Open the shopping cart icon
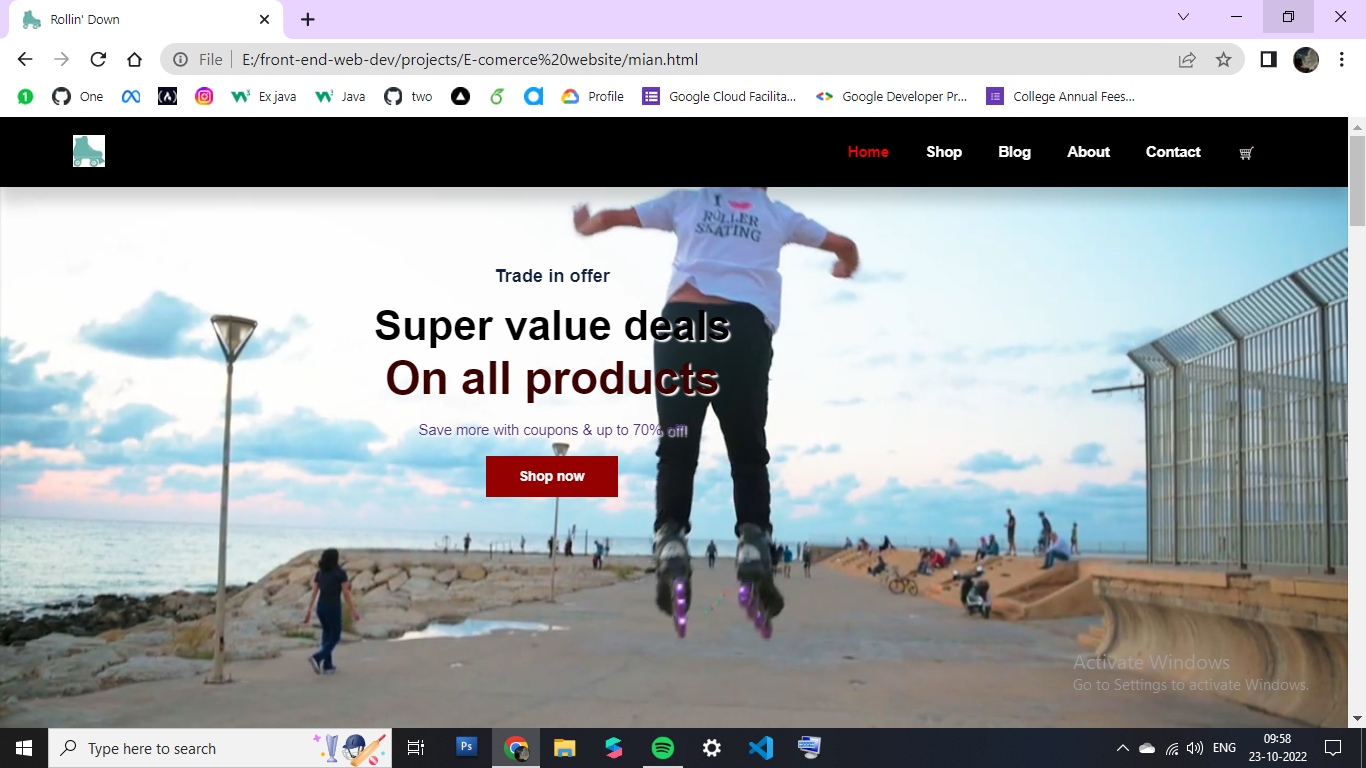 (x=1246, y=152)
